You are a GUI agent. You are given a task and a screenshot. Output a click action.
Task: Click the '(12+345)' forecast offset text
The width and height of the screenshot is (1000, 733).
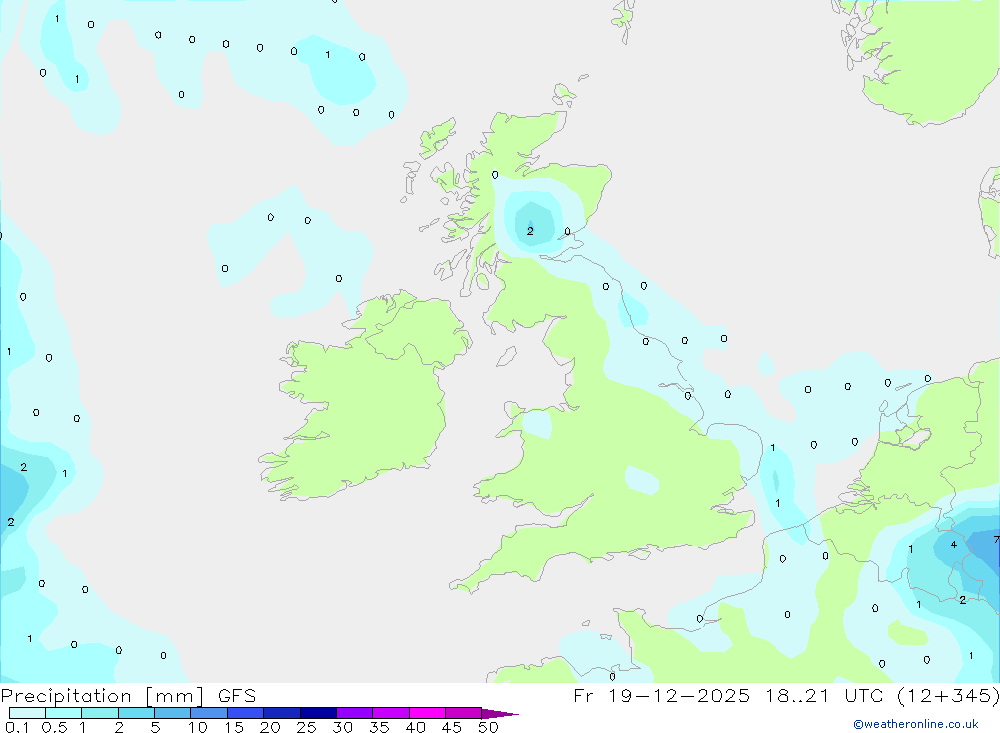(948, 695)
